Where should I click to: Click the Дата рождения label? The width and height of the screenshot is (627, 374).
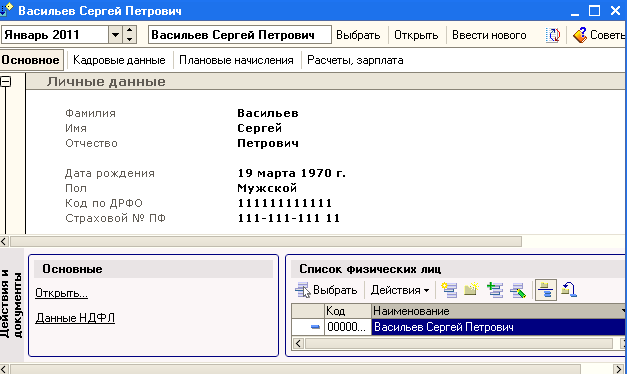[x=110, y=174]
